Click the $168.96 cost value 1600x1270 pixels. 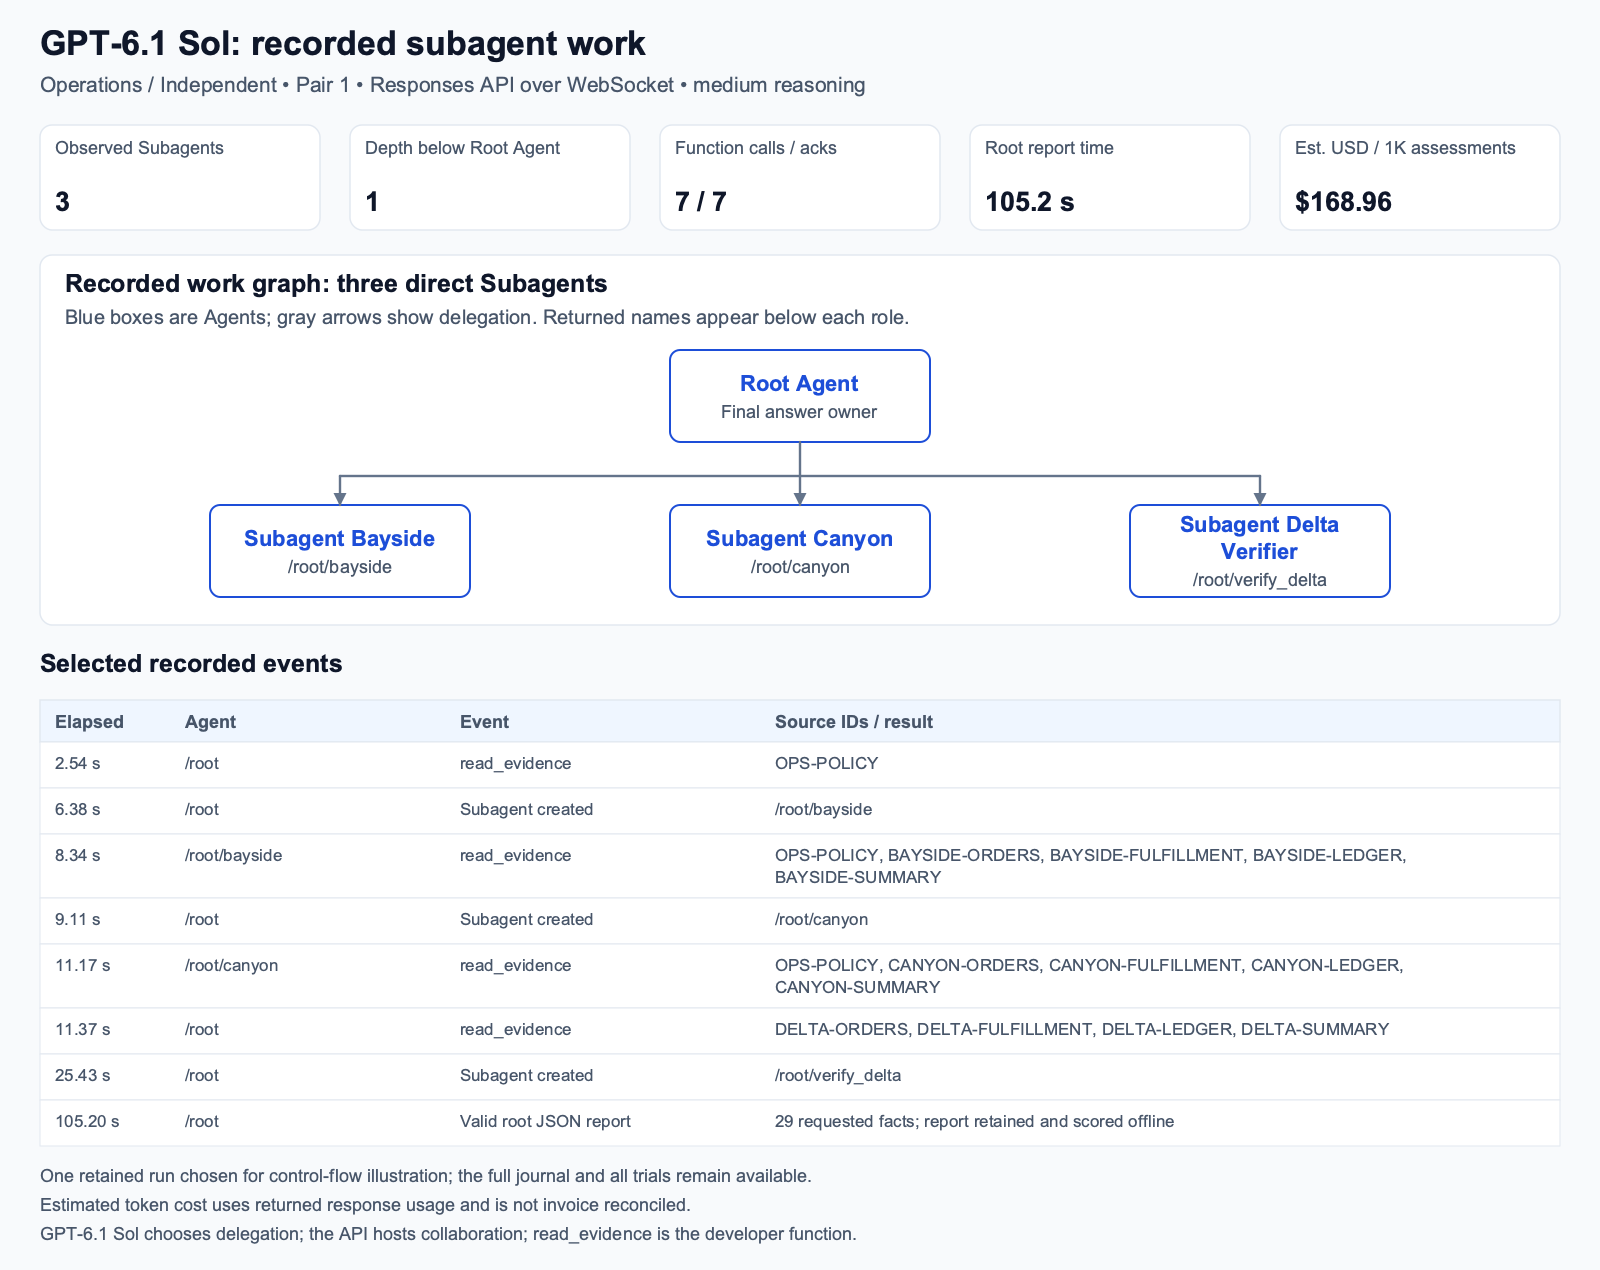(x=1343, y=202)
